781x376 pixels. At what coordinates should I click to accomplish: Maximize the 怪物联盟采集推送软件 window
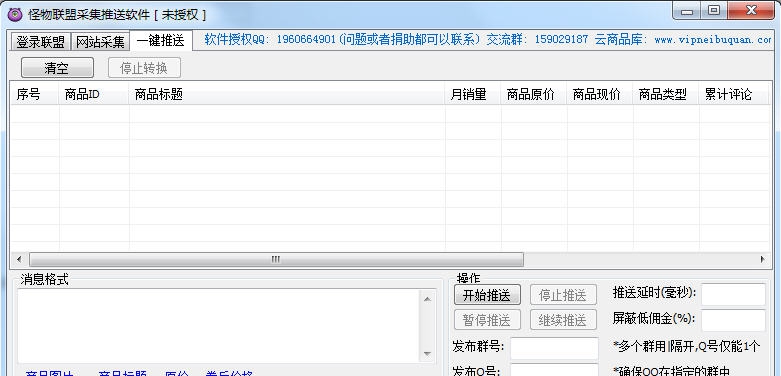pos(714,11)
